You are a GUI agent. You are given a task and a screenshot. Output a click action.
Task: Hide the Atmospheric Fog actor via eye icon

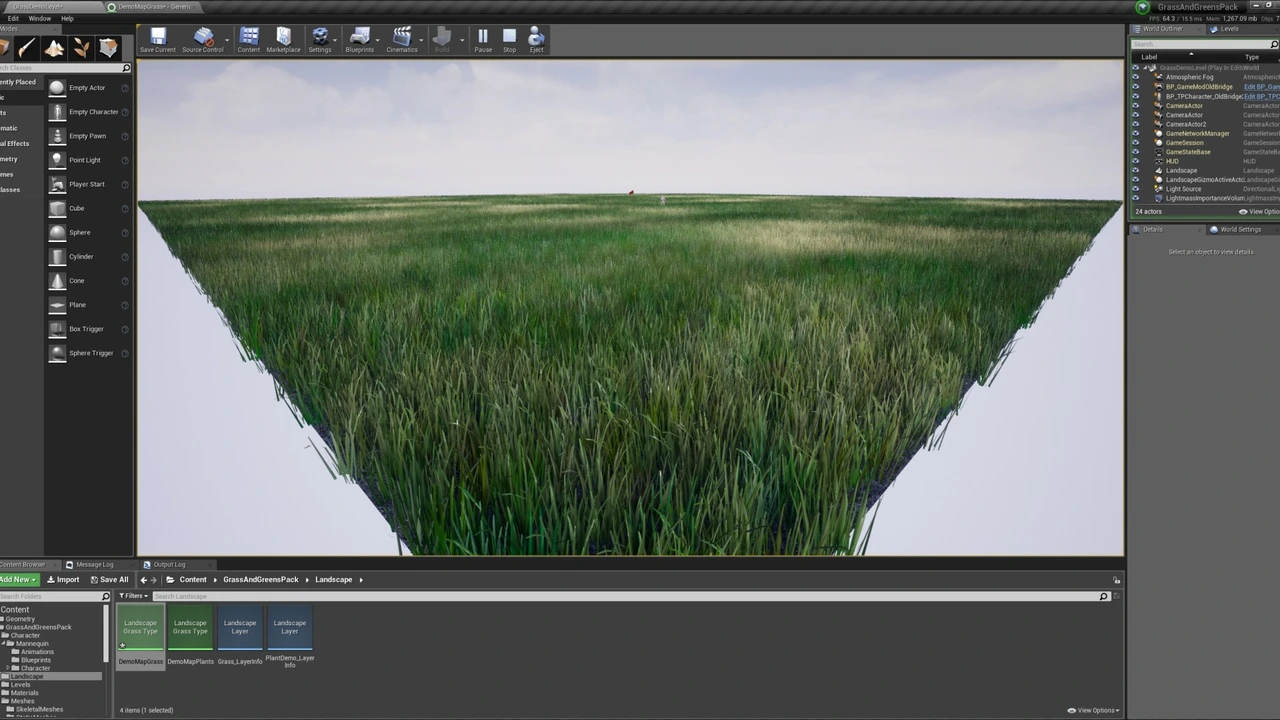point(1135,77)
